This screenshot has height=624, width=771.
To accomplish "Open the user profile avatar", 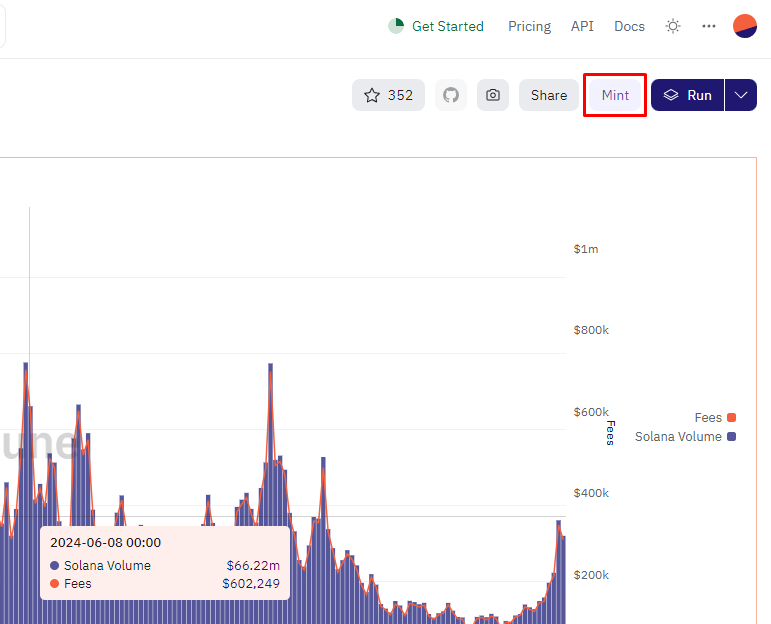I will [745, 26].
